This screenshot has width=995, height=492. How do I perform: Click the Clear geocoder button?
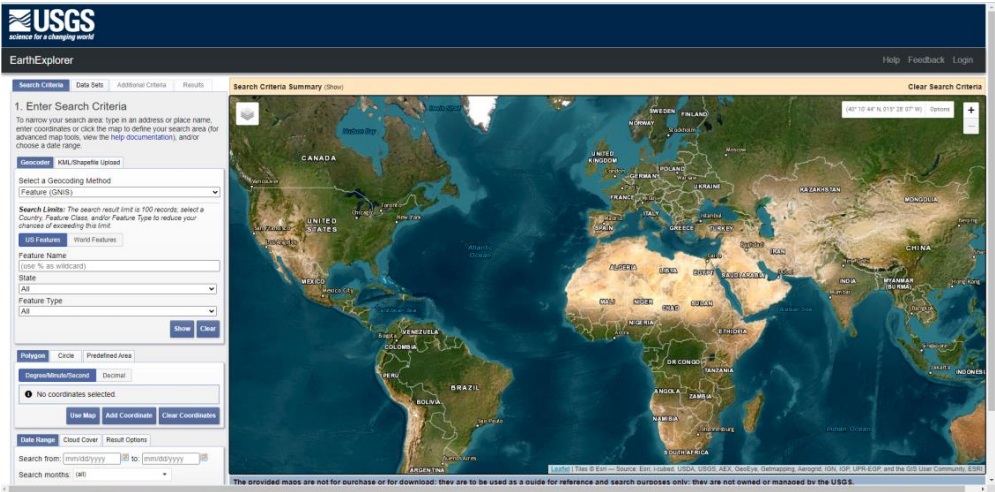tap(208, 329)
